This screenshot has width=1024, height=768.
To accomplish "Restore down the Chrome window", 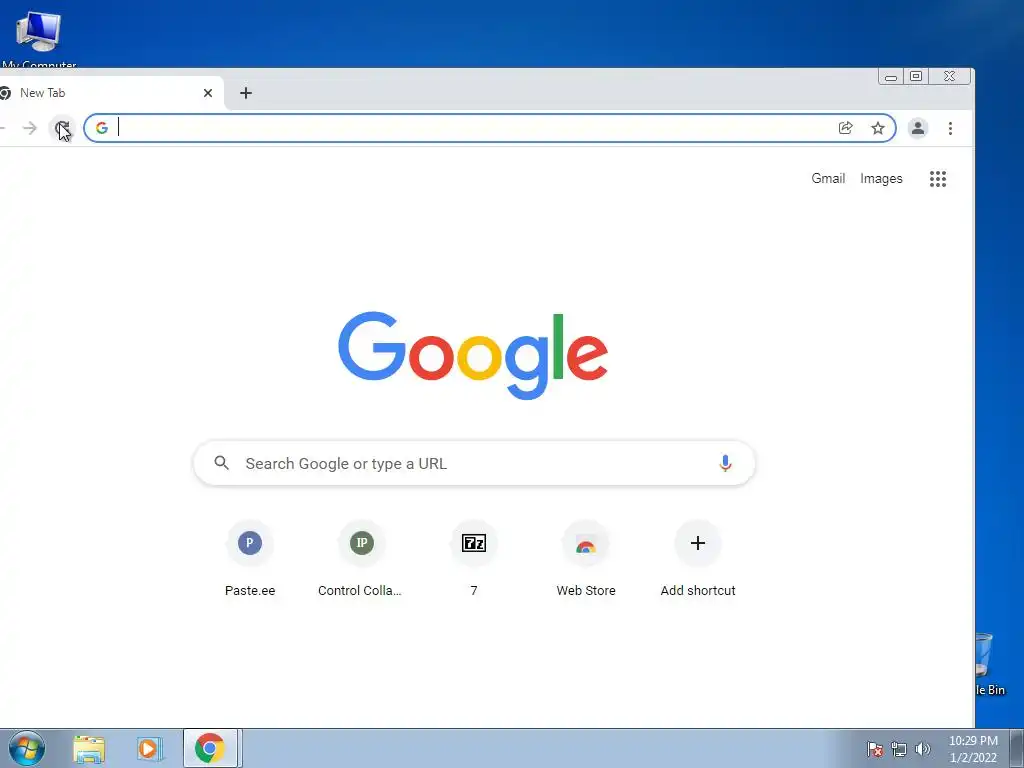I will click(x=916, y=76).
